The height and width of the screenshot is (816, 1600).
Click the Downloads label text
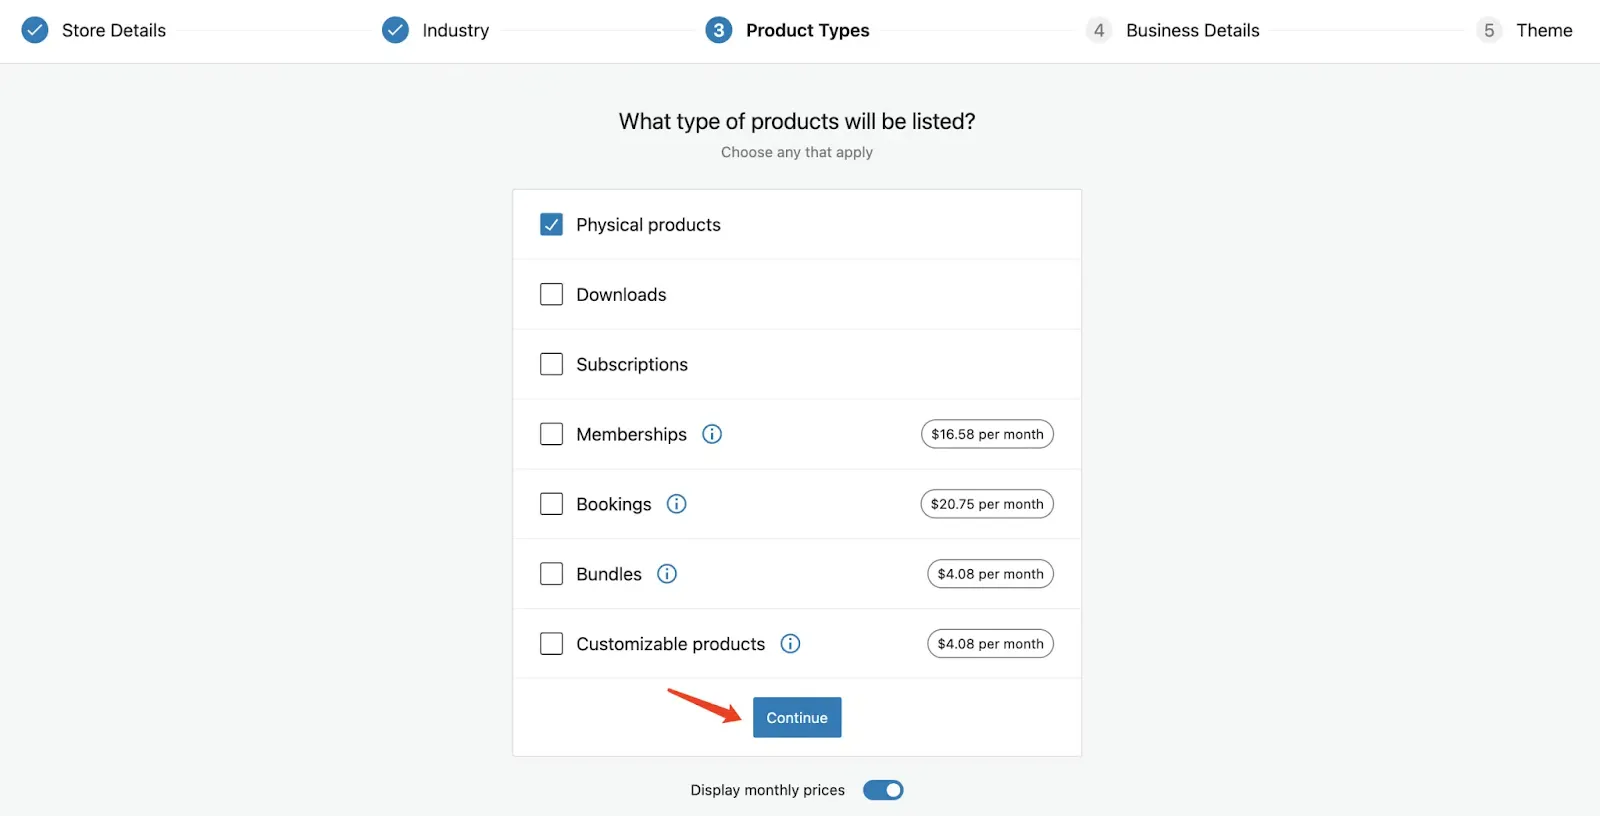click(621, 295)
